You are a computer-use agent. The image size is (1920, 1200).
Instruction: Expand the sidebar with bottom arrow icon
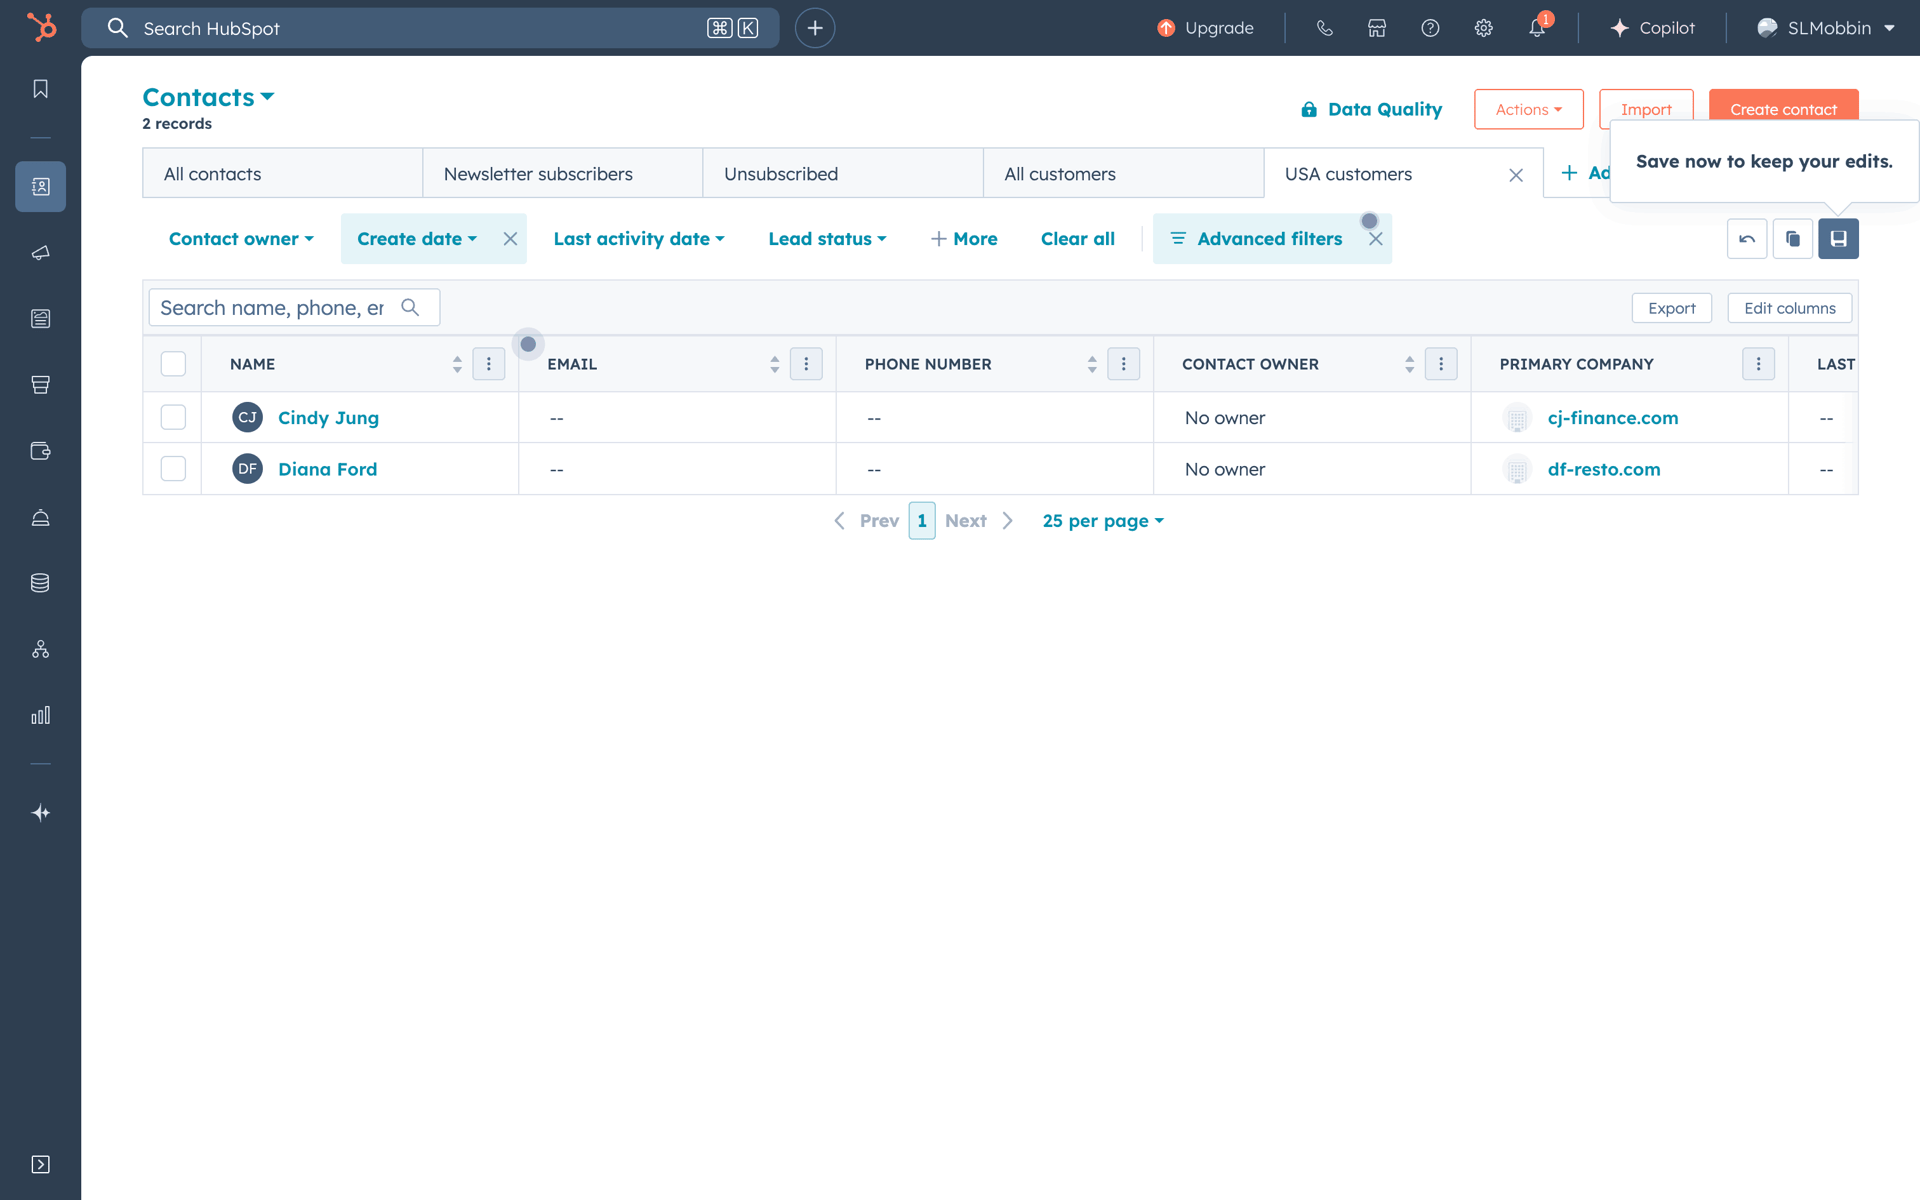coord(40,1164)
